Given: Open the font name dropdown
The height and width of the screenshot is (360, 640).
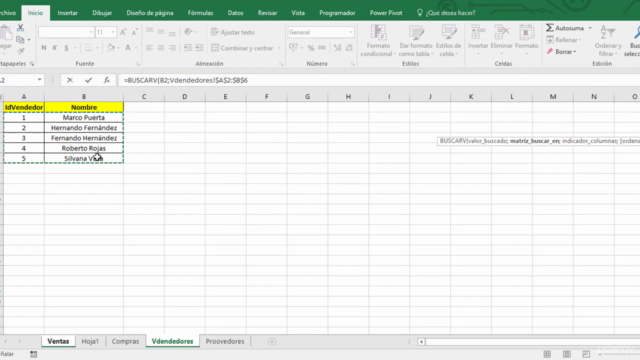Looking at the screenshot, I should 91,32.
